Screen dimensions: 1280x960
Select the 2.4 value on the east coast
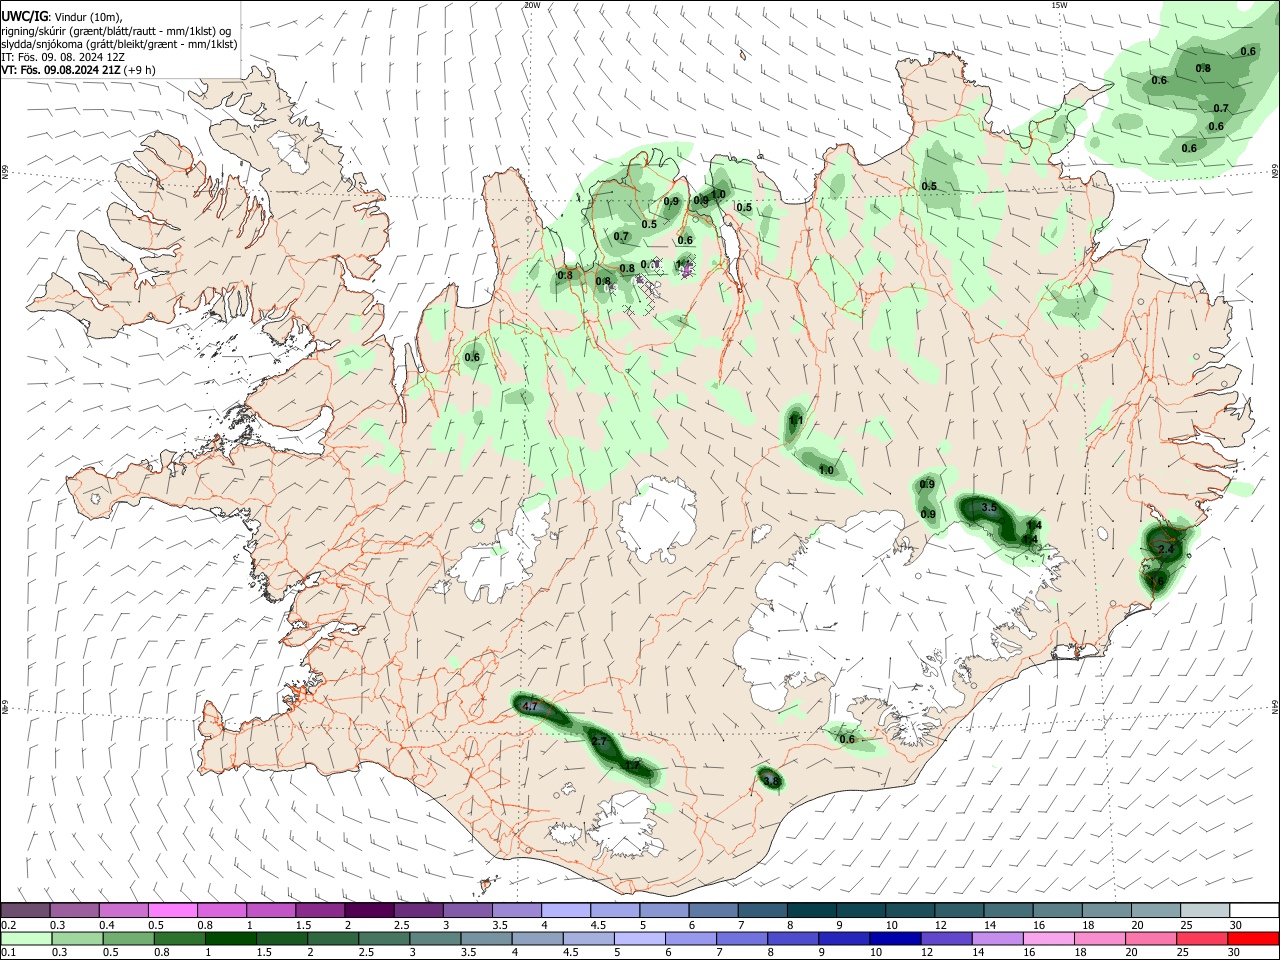[x=1166, y=549]
